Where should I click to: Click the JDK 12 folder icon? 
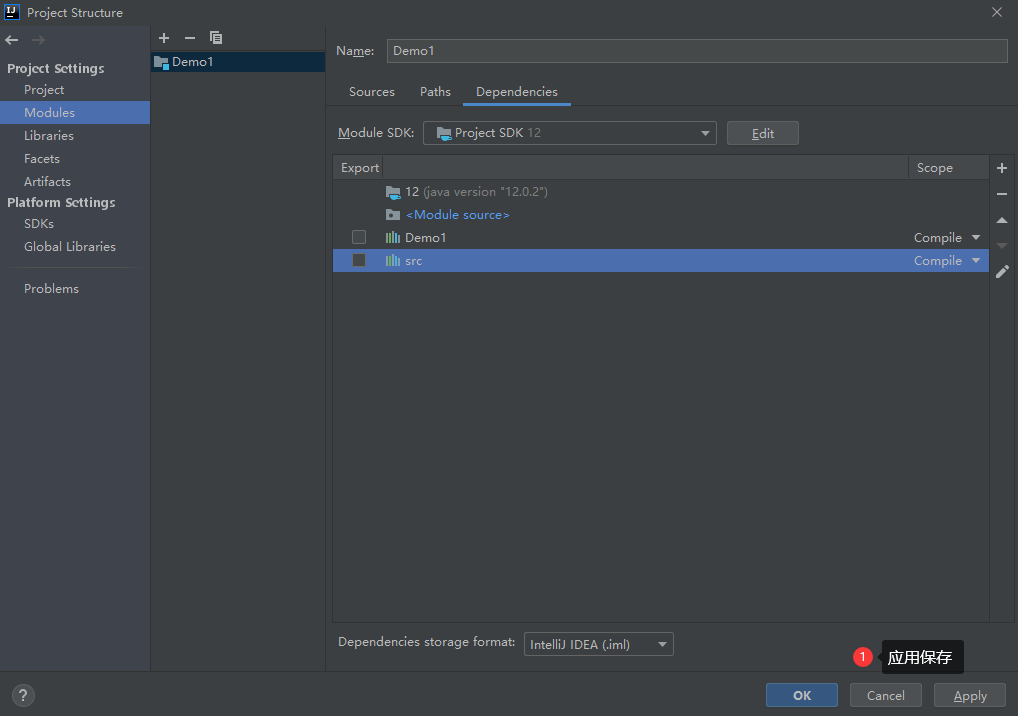[x=393, y=192]
